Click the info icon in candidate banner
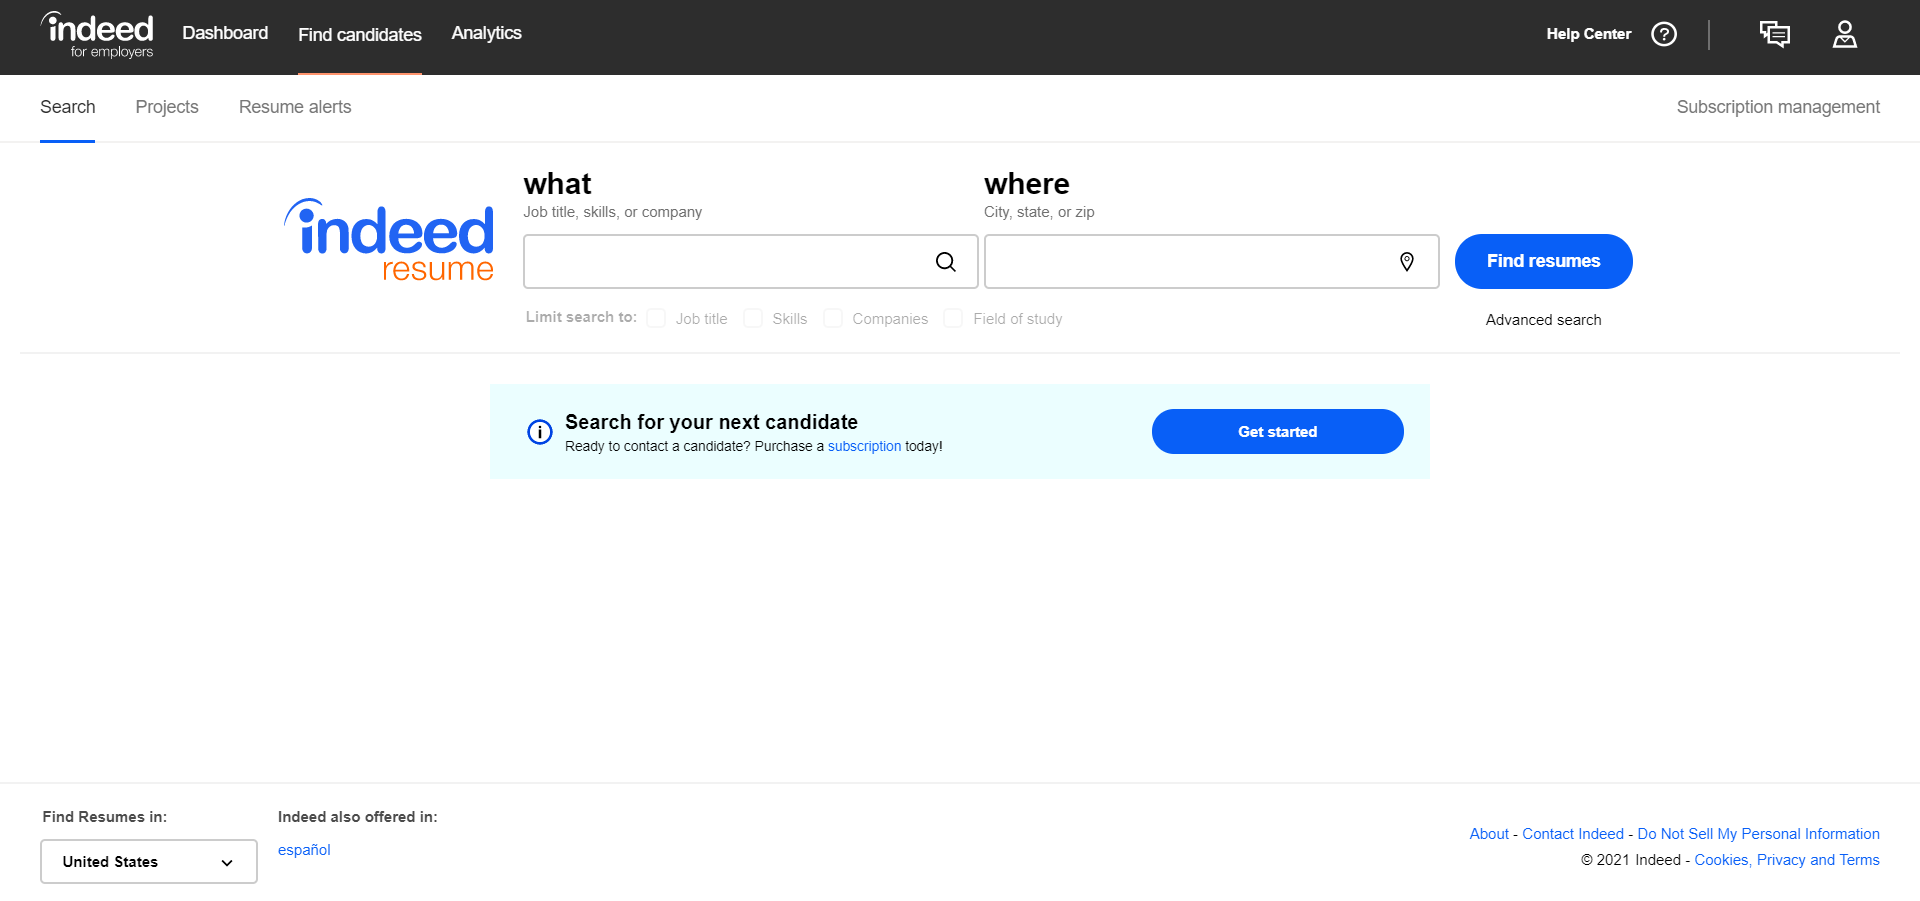This screenshot has height=901, width=1920. [x=540, y=432]
